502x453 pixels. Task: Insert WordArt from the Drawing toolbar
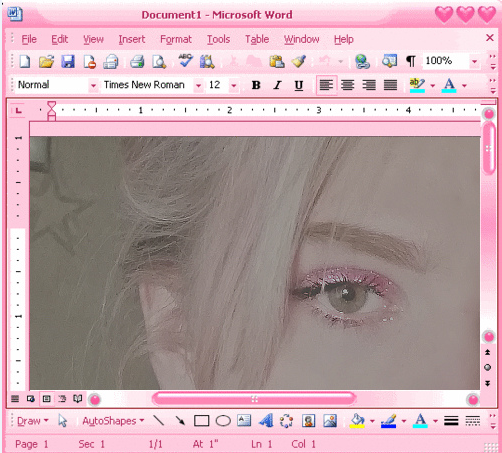266,421
